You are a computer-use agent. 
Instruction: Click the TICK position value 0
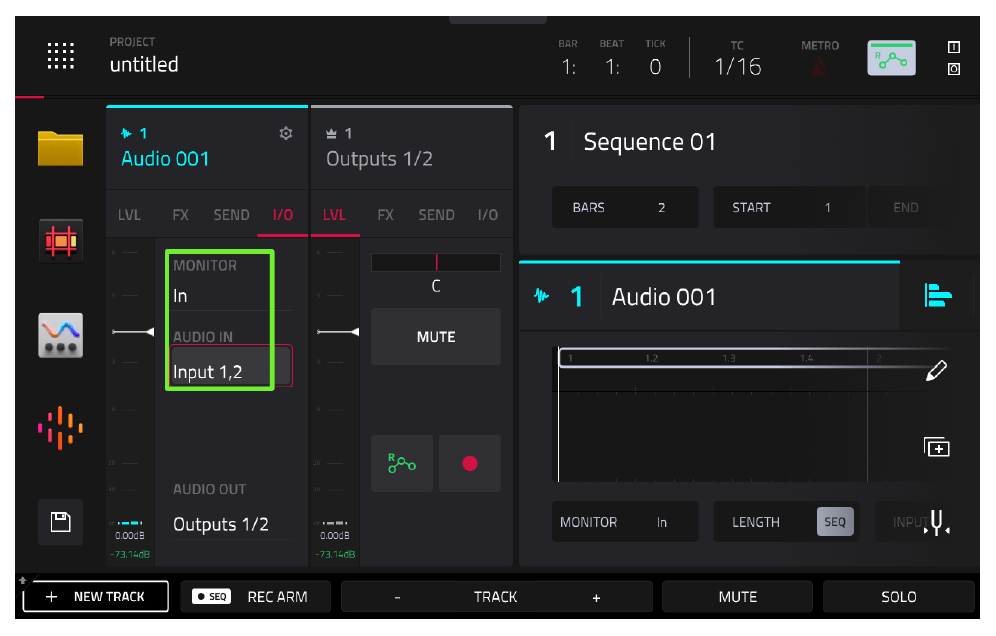(x=656, y=67)
